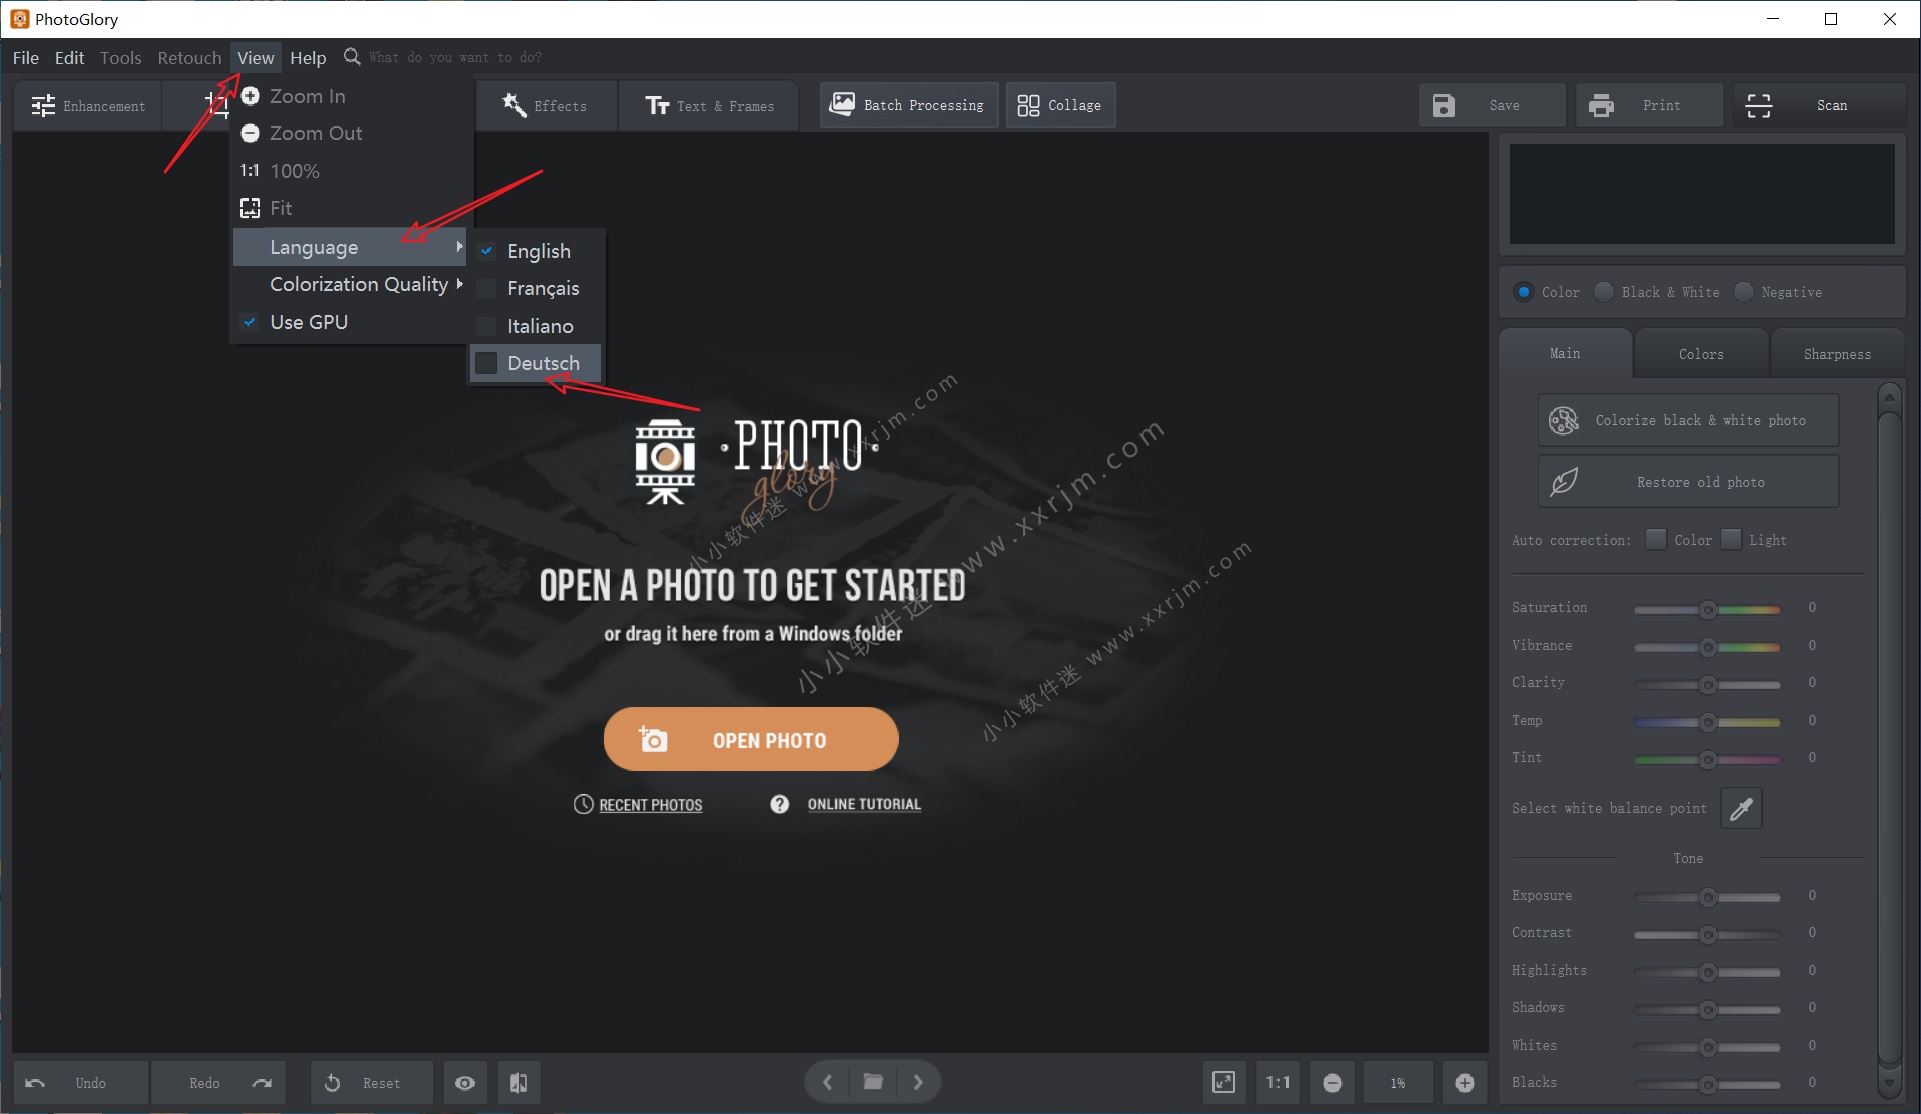1921x1114 pixels.
Task: Click the Text & Frames icon
Action: tap(657, 106)
